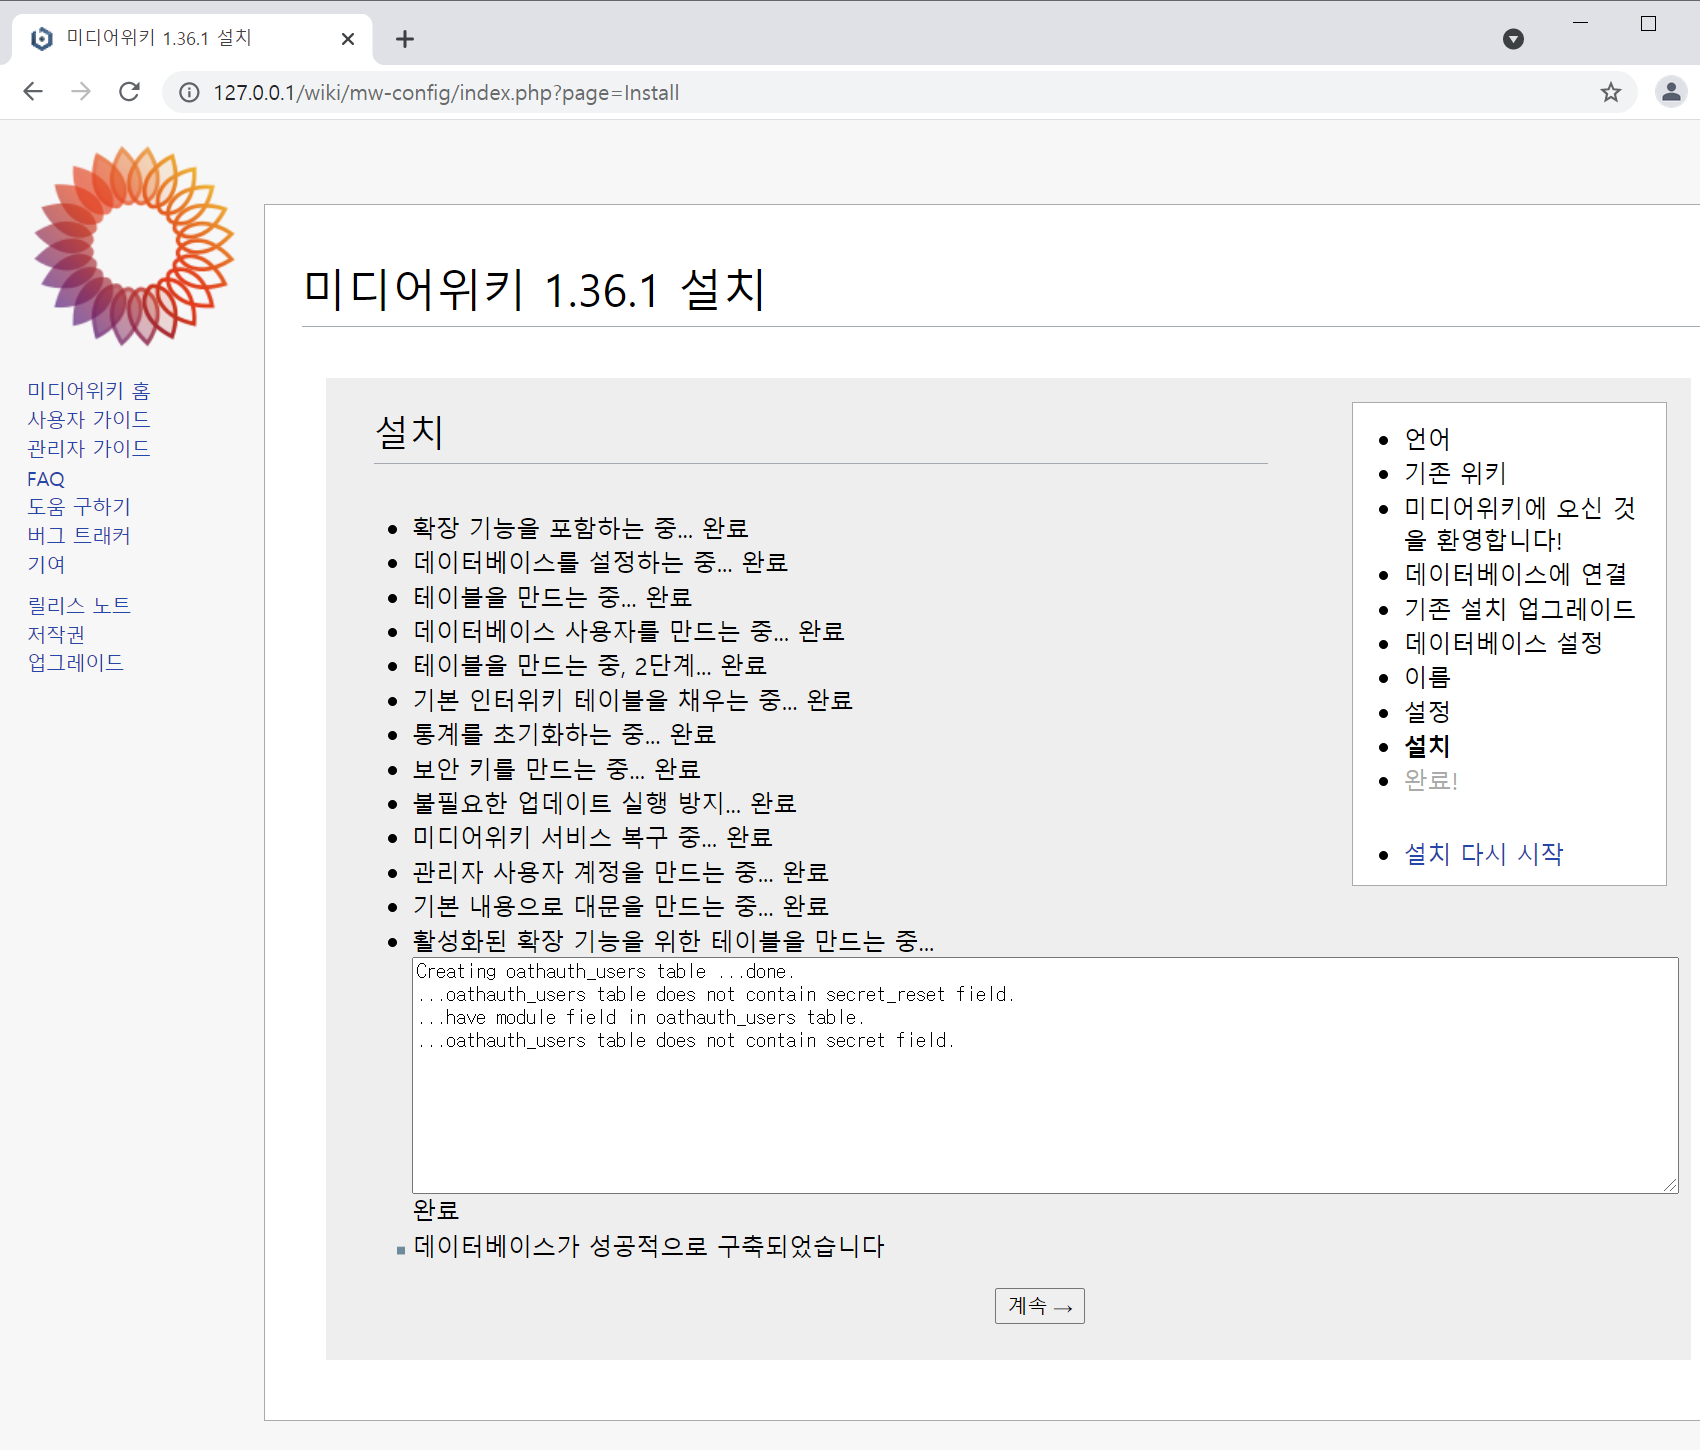Click the 기본 인터위키 테이블을 채우는 중 line
Screen dimensions: 1700x1450
633,699
